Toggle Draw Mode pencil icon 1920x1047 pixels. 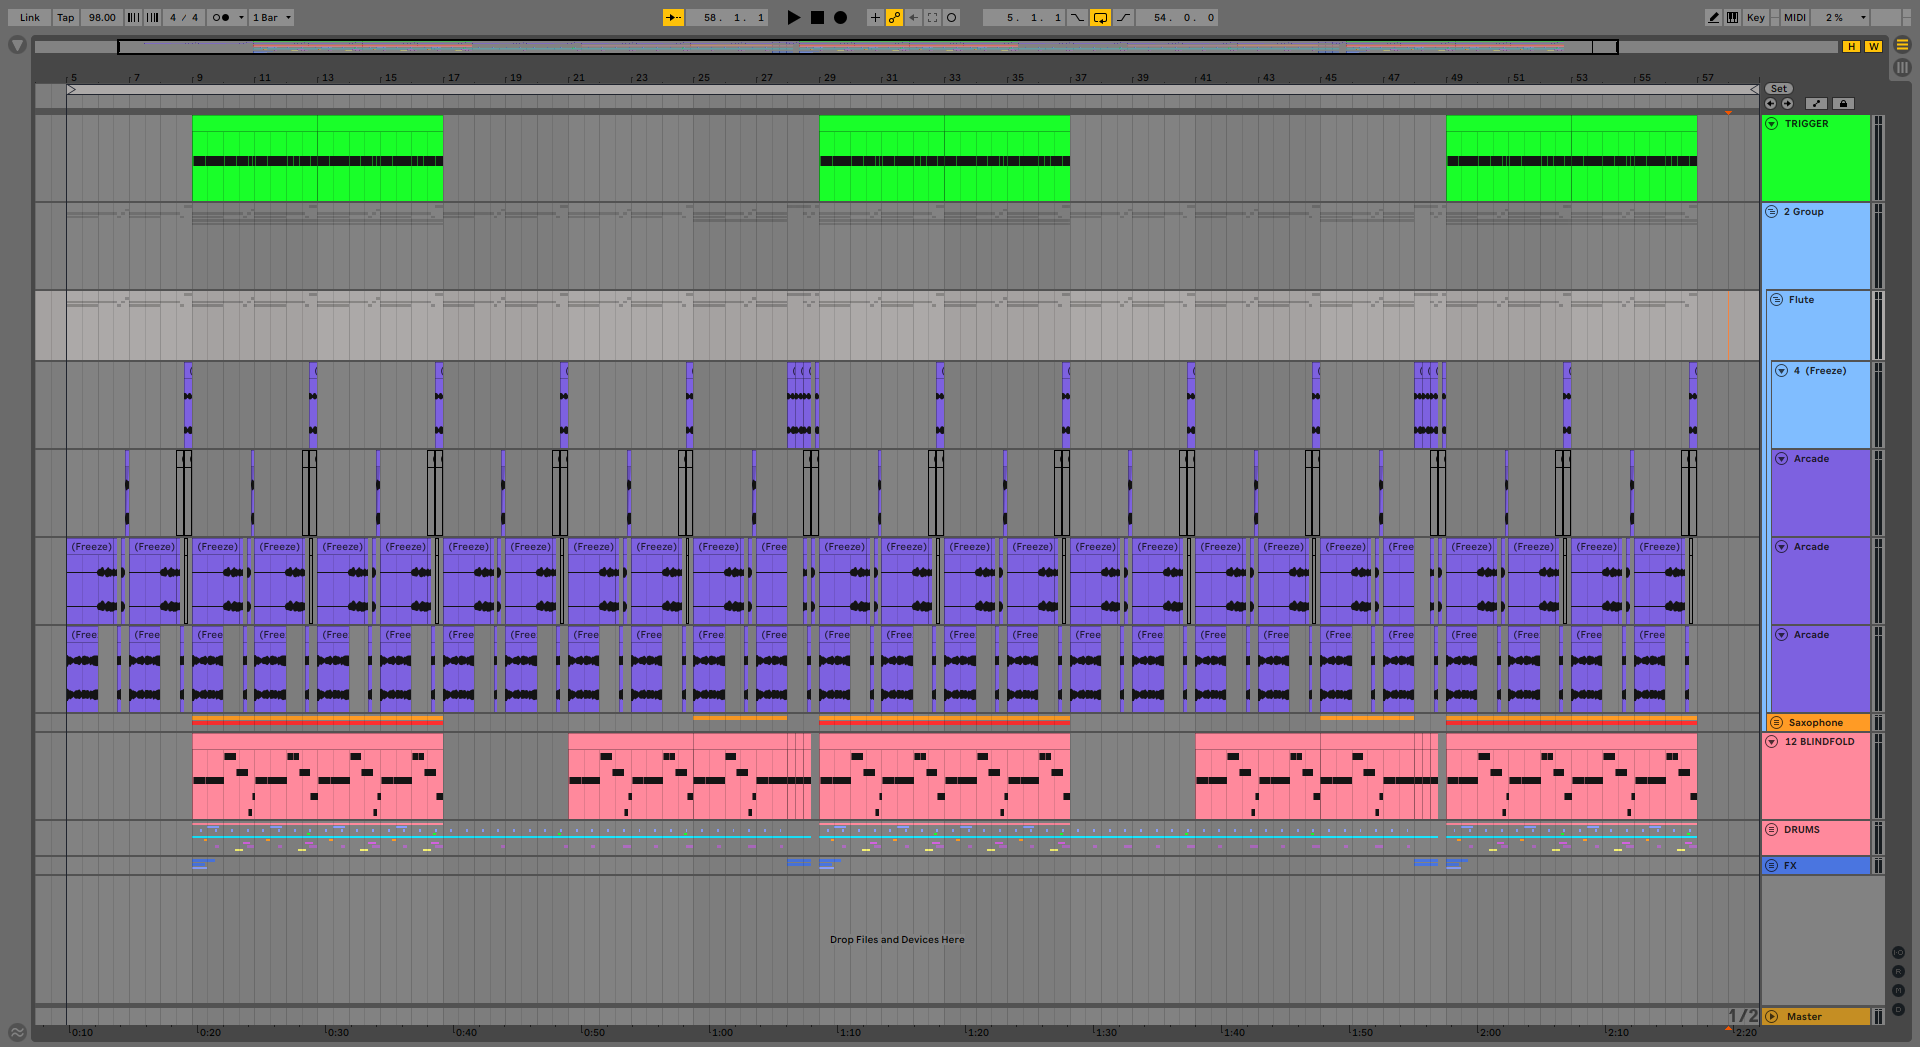(x=1714, y=17)
